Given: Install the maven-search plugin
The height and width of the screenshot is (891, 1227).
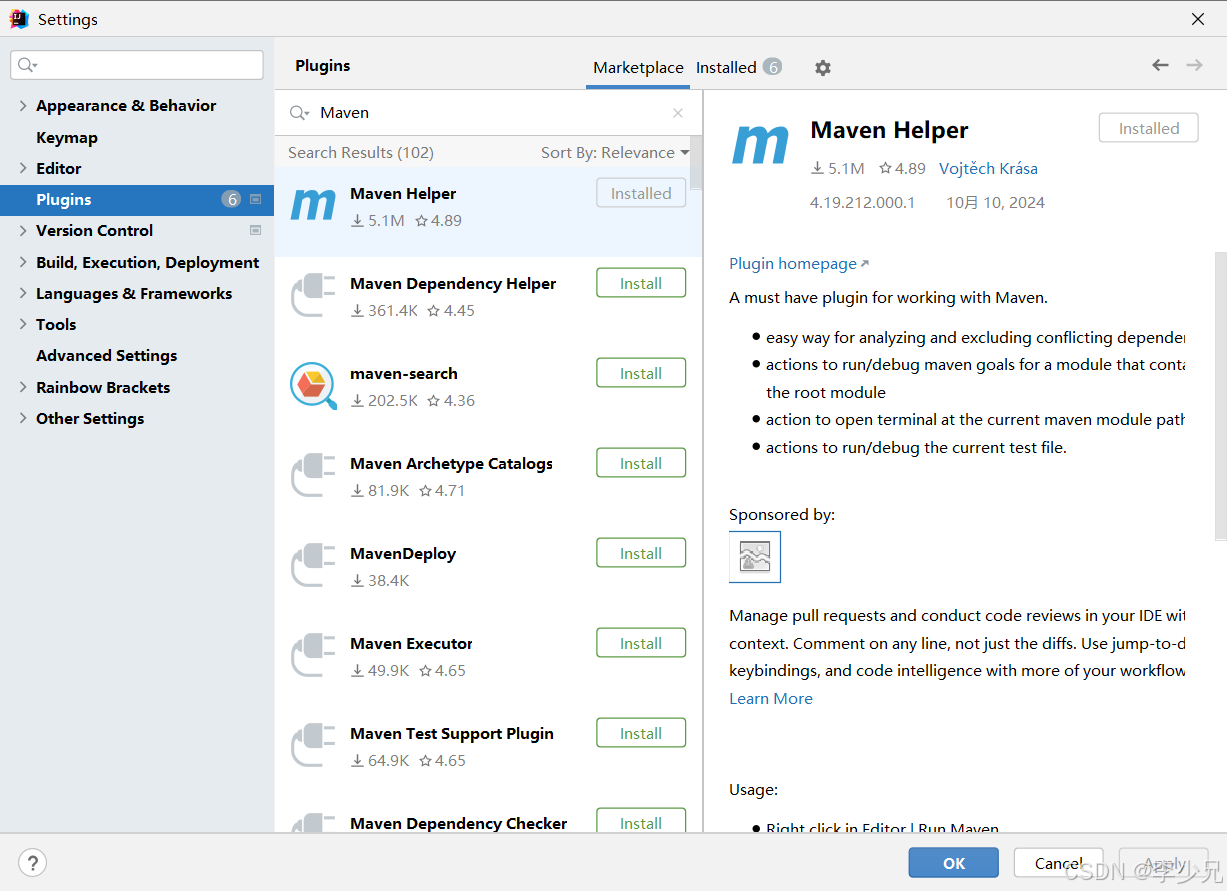Looking at the screenshot, I should click(641, 373).
